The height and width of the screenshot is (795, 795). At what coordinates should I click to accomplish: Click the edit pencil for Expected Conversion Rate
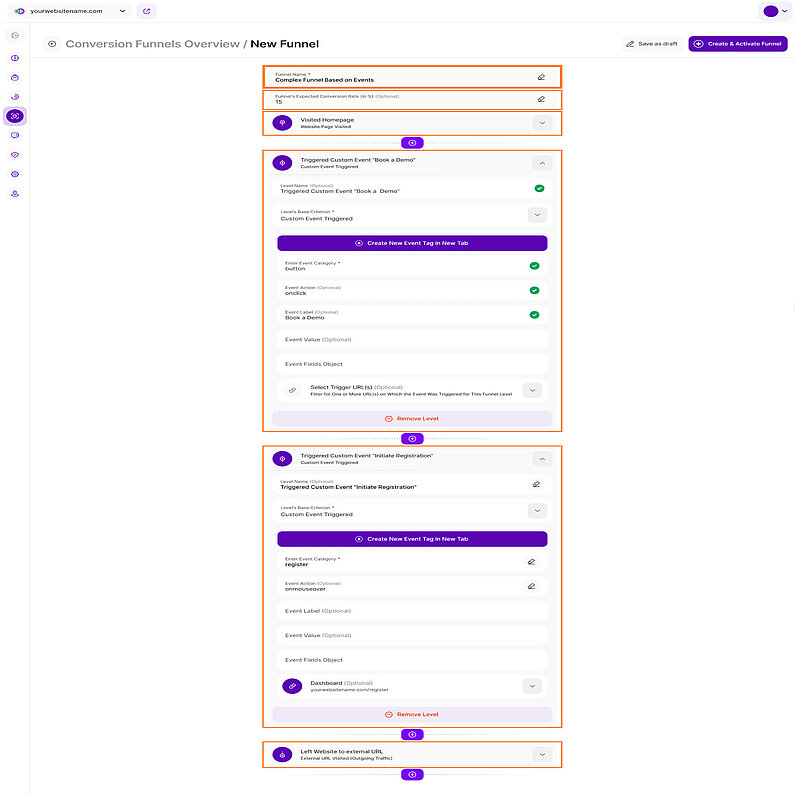click(541, 99)
